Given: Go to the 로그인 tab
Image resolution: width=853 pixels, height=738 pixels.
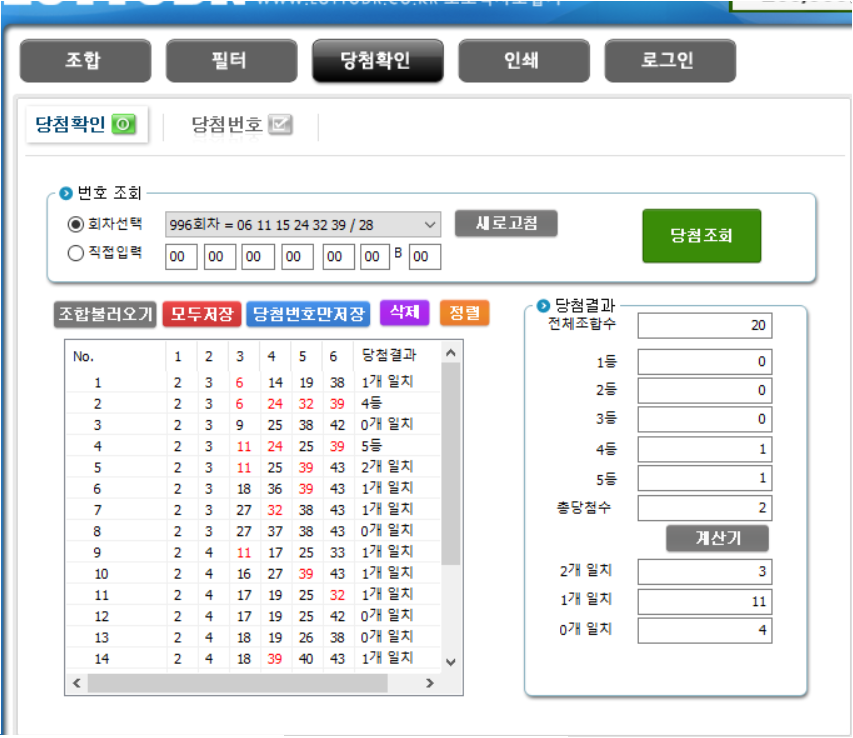Looking at the screenshot, I should coord(669,61).
